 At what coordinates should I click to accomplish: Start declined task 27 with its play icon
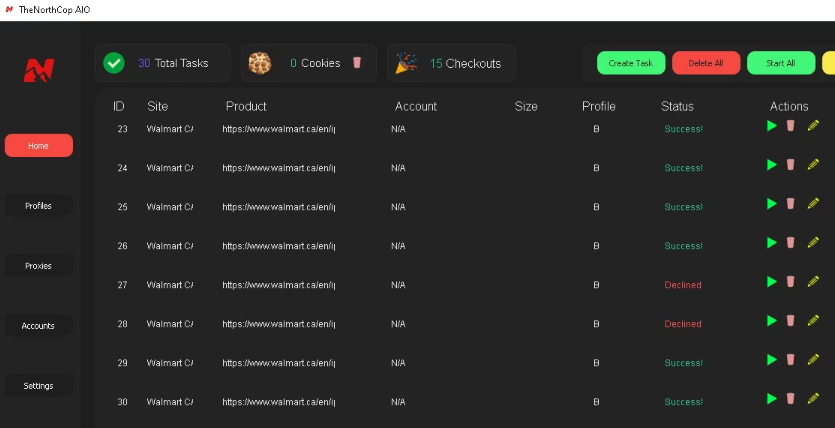pyautogui.click(x=772, y=282)
